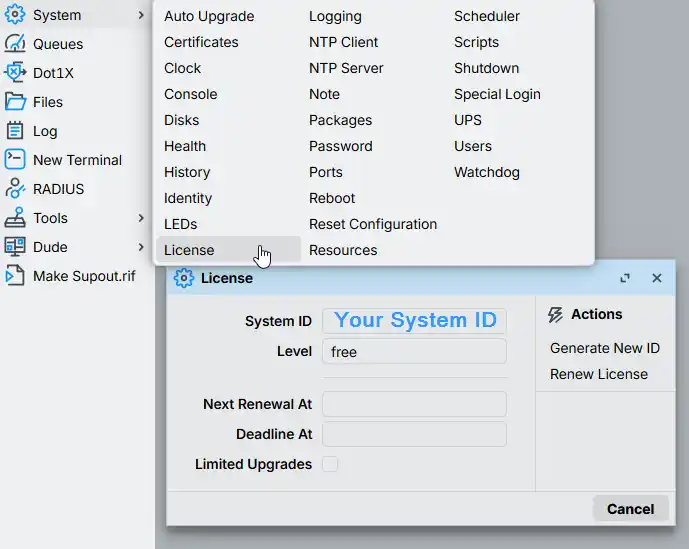Open UPS menu entry

[468, 120]
